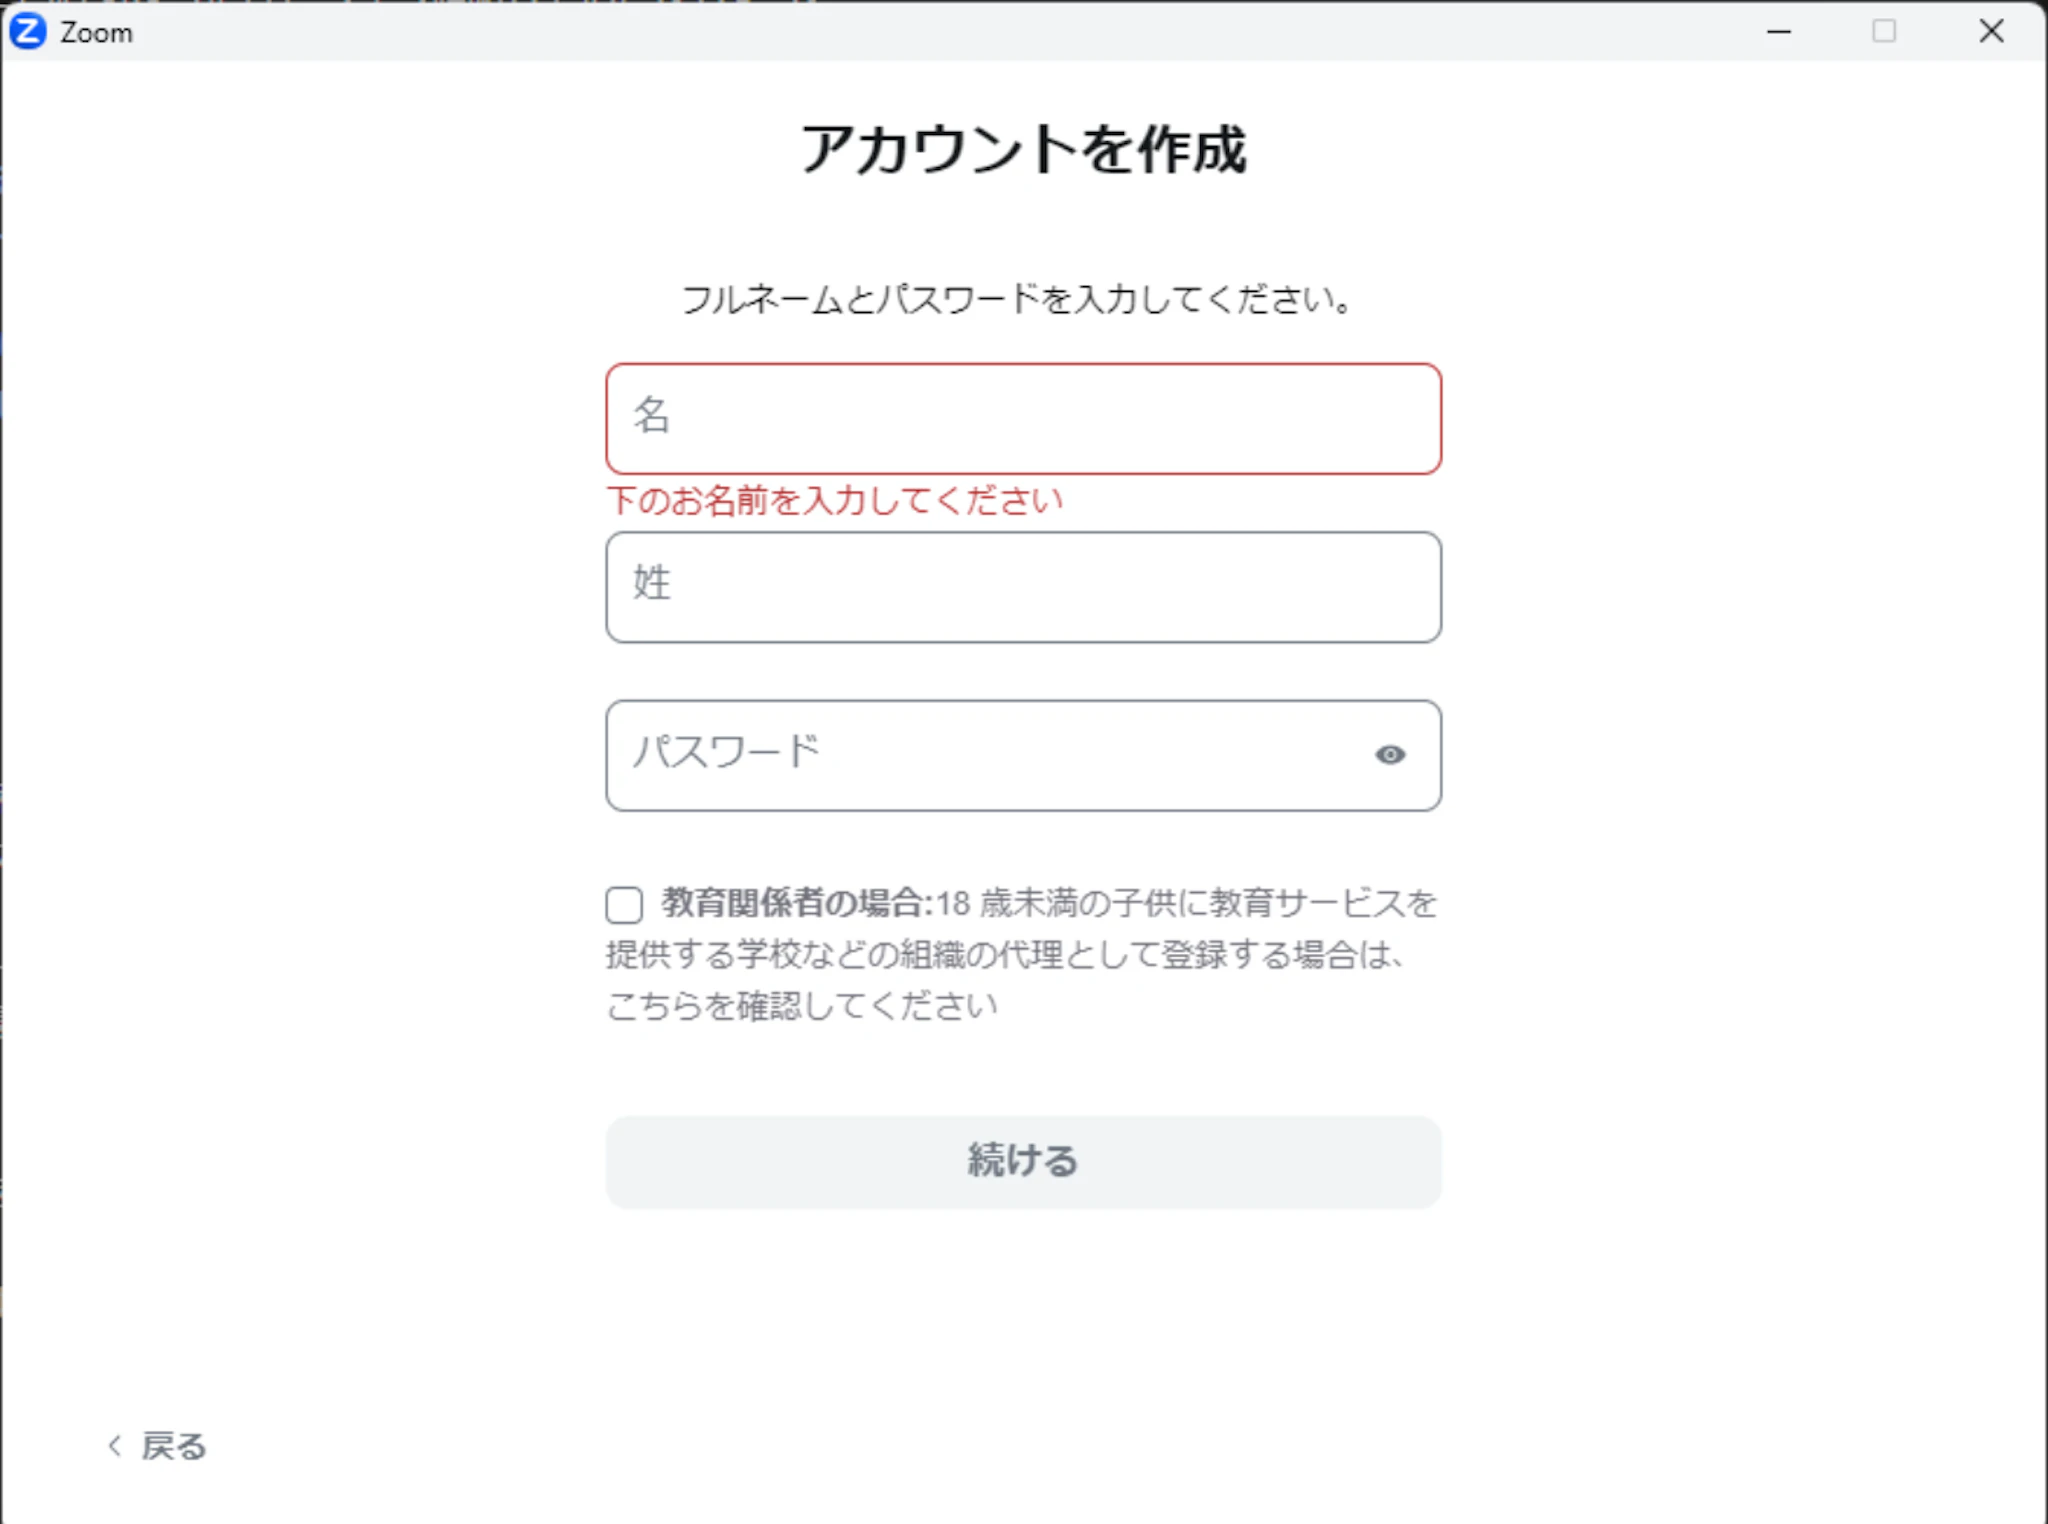Click empty area of the title bar
The height and width of the screenshot is (1524, 2048).
coord(900,32)
